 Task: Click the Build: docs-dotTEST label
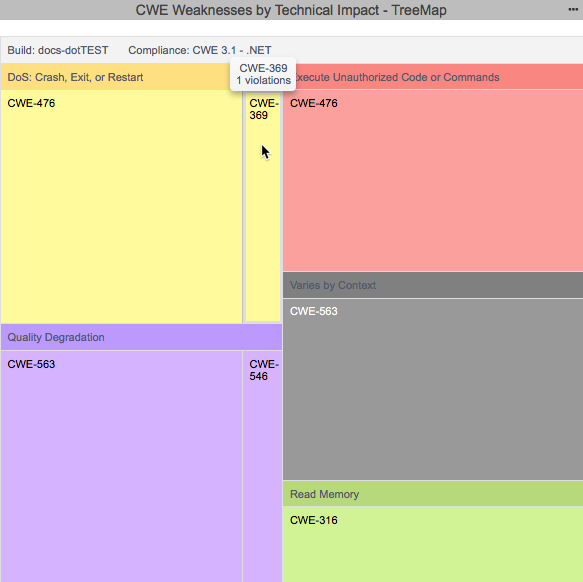click(58, 50)
